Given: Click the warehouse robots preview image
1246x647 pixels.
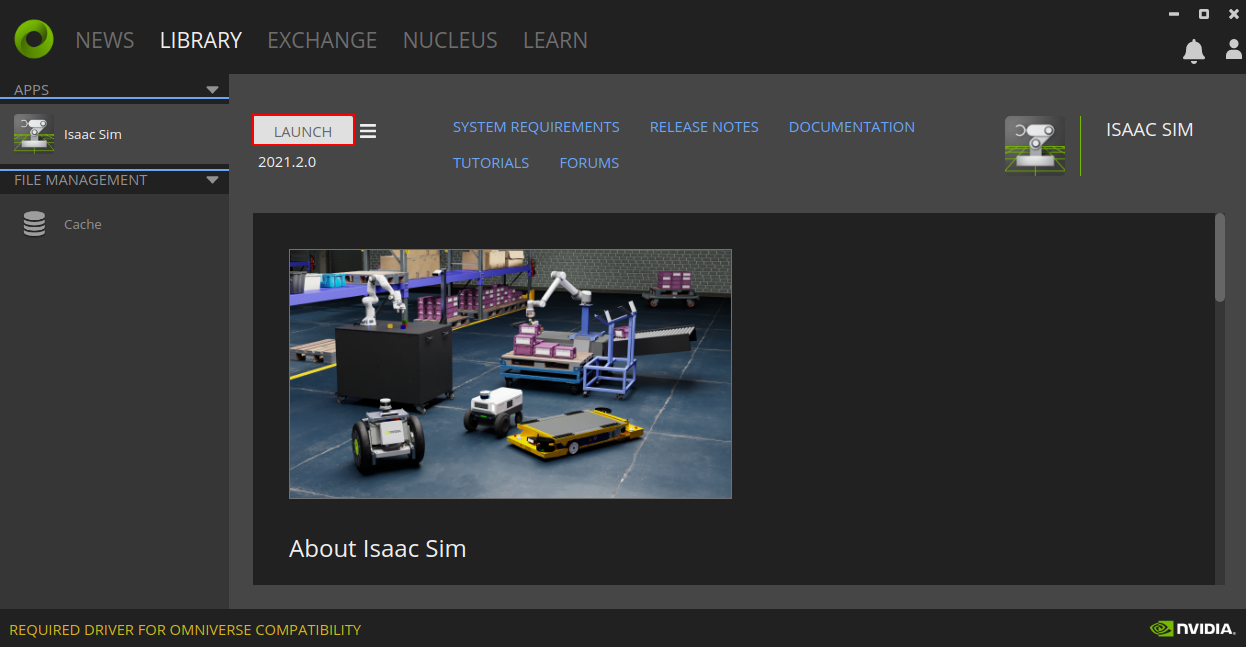Looking at the screenshot, I should pyautogui.click(x=510, y=374).
